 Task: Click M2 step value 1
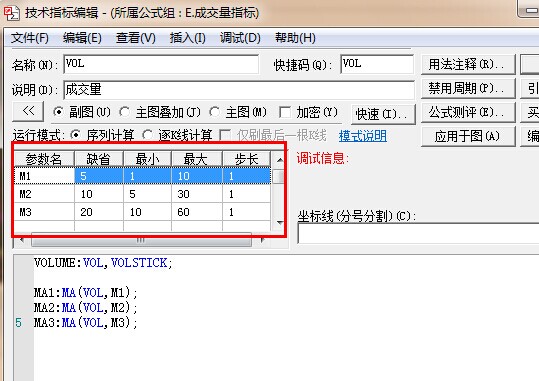click(246, 194)
